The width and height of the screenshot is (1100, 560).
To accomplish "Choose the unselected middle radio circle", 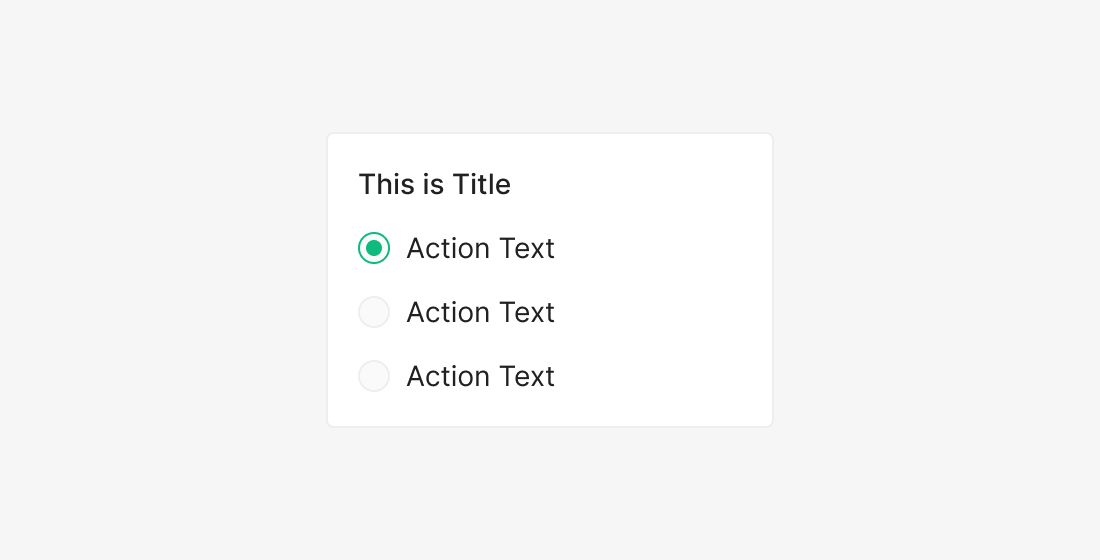I will (x=374, y=312).
